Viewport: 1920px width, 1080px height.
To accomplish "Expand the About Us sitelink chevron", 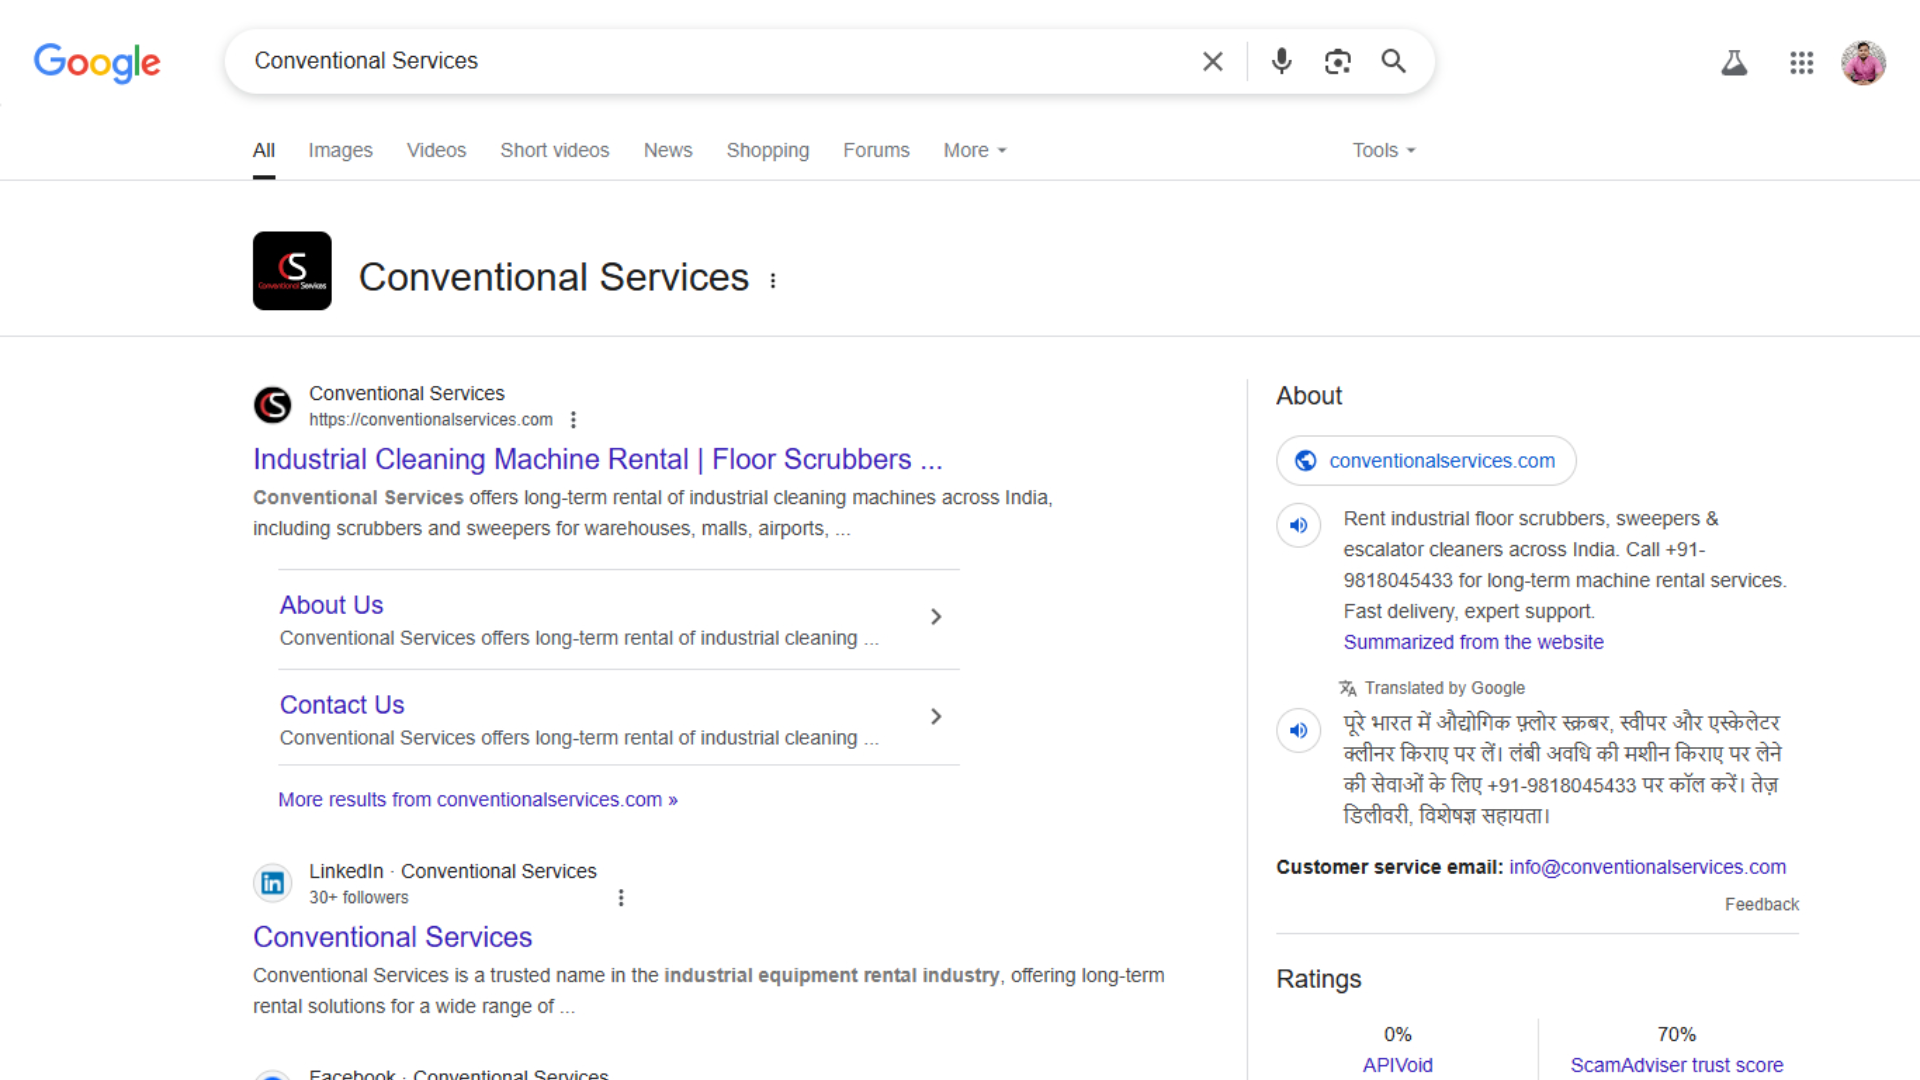I will [936, 617].
